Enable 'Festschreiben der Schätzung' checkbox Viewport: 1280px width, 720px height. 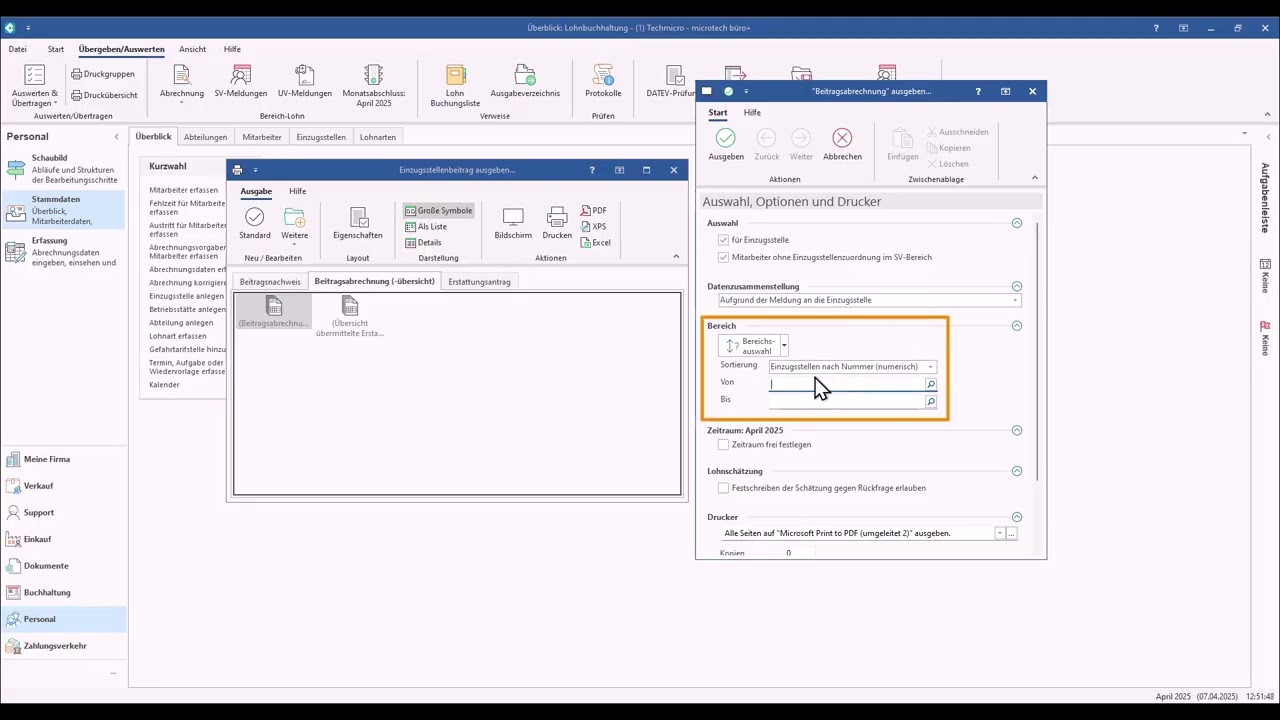pos(723,488)
